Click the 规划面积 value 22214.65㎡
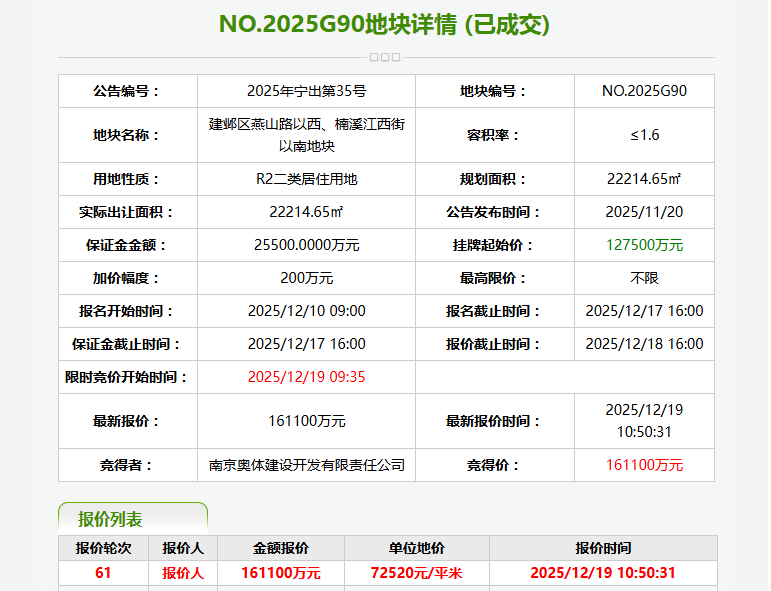Image resolution: width=771 pixels, height=591 pixels. [644, 179]
